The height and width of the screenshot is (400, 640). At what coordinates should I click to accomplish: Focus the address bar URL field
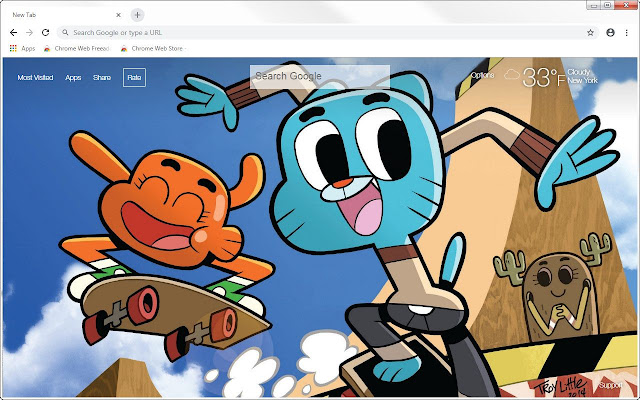[328, 33]
